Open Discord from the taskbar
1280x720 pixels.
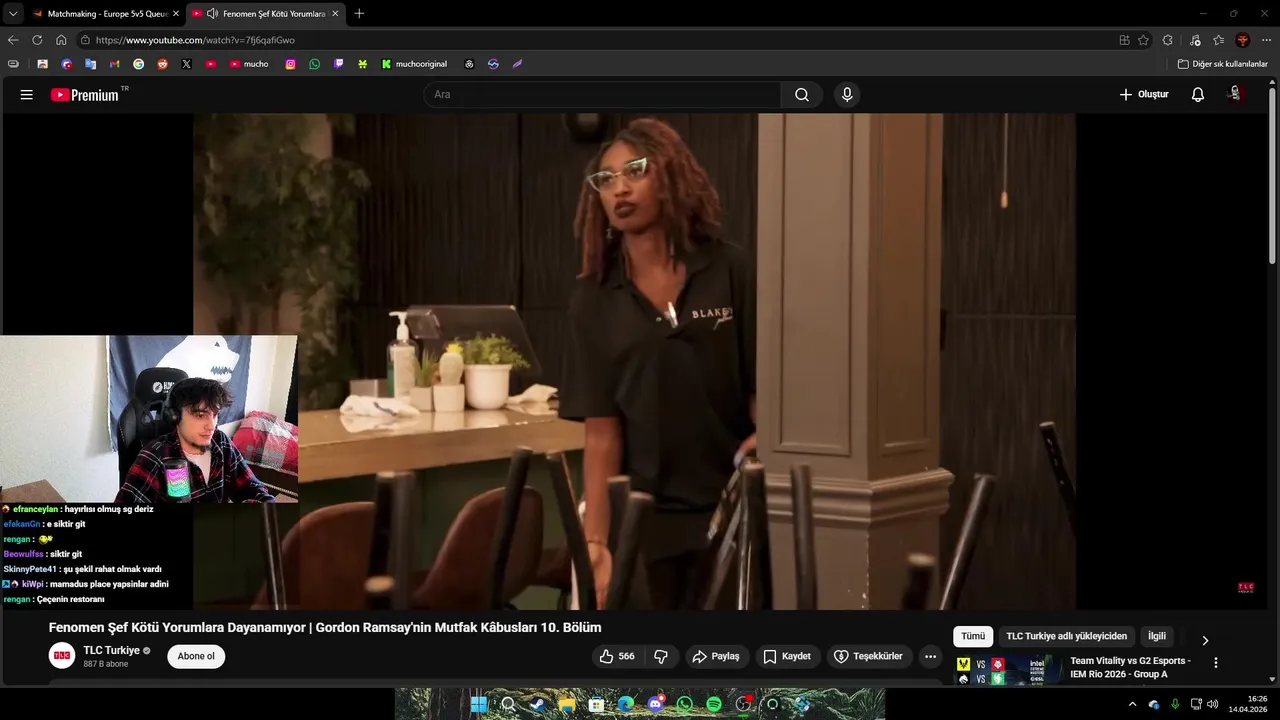tap(655, 704)
